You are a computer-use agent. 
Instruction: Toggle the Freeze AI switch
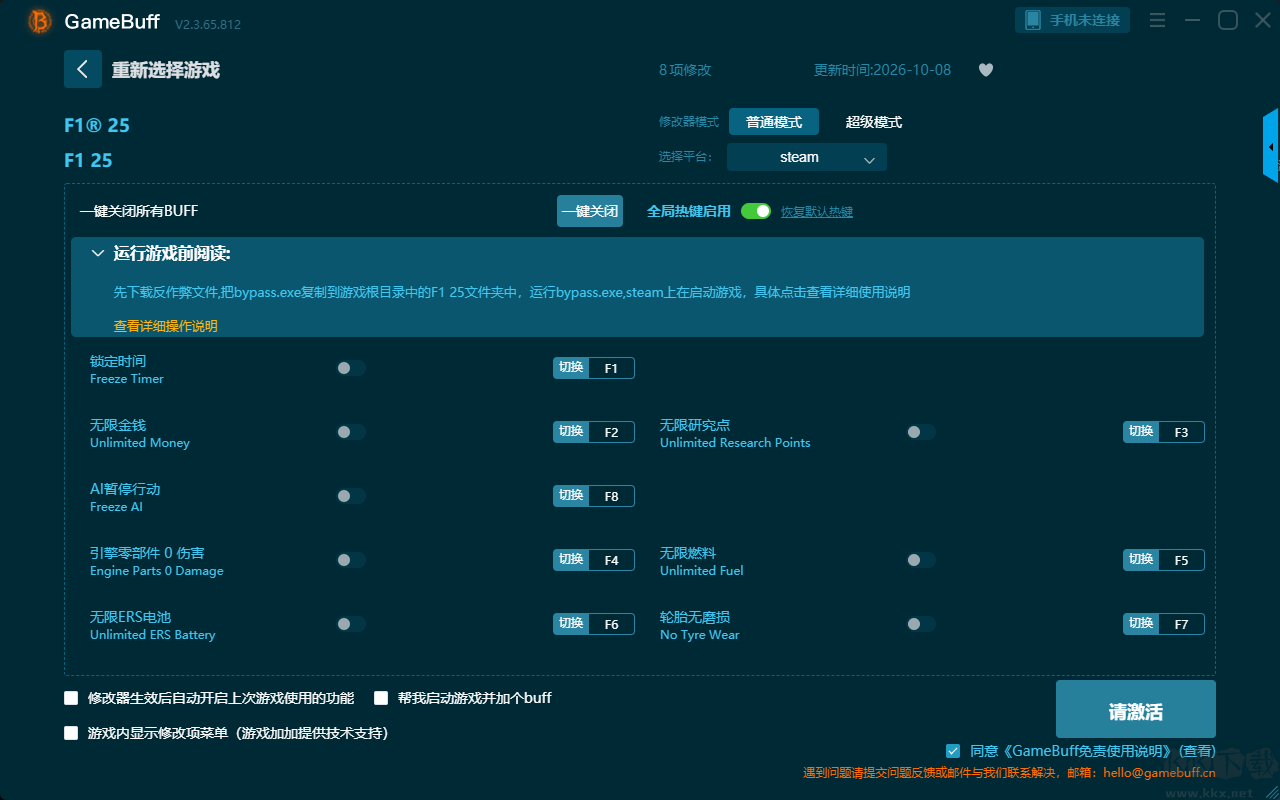351,496
